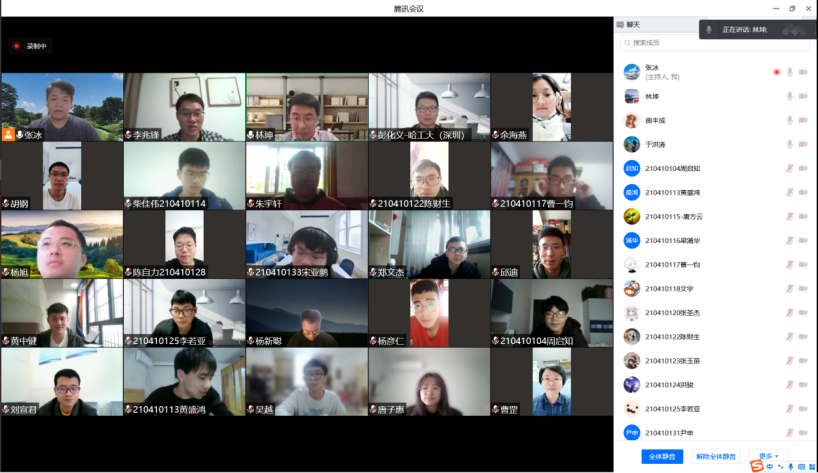
Task: Select 李兆锋's video thumbnail
Action: [184, 106]
